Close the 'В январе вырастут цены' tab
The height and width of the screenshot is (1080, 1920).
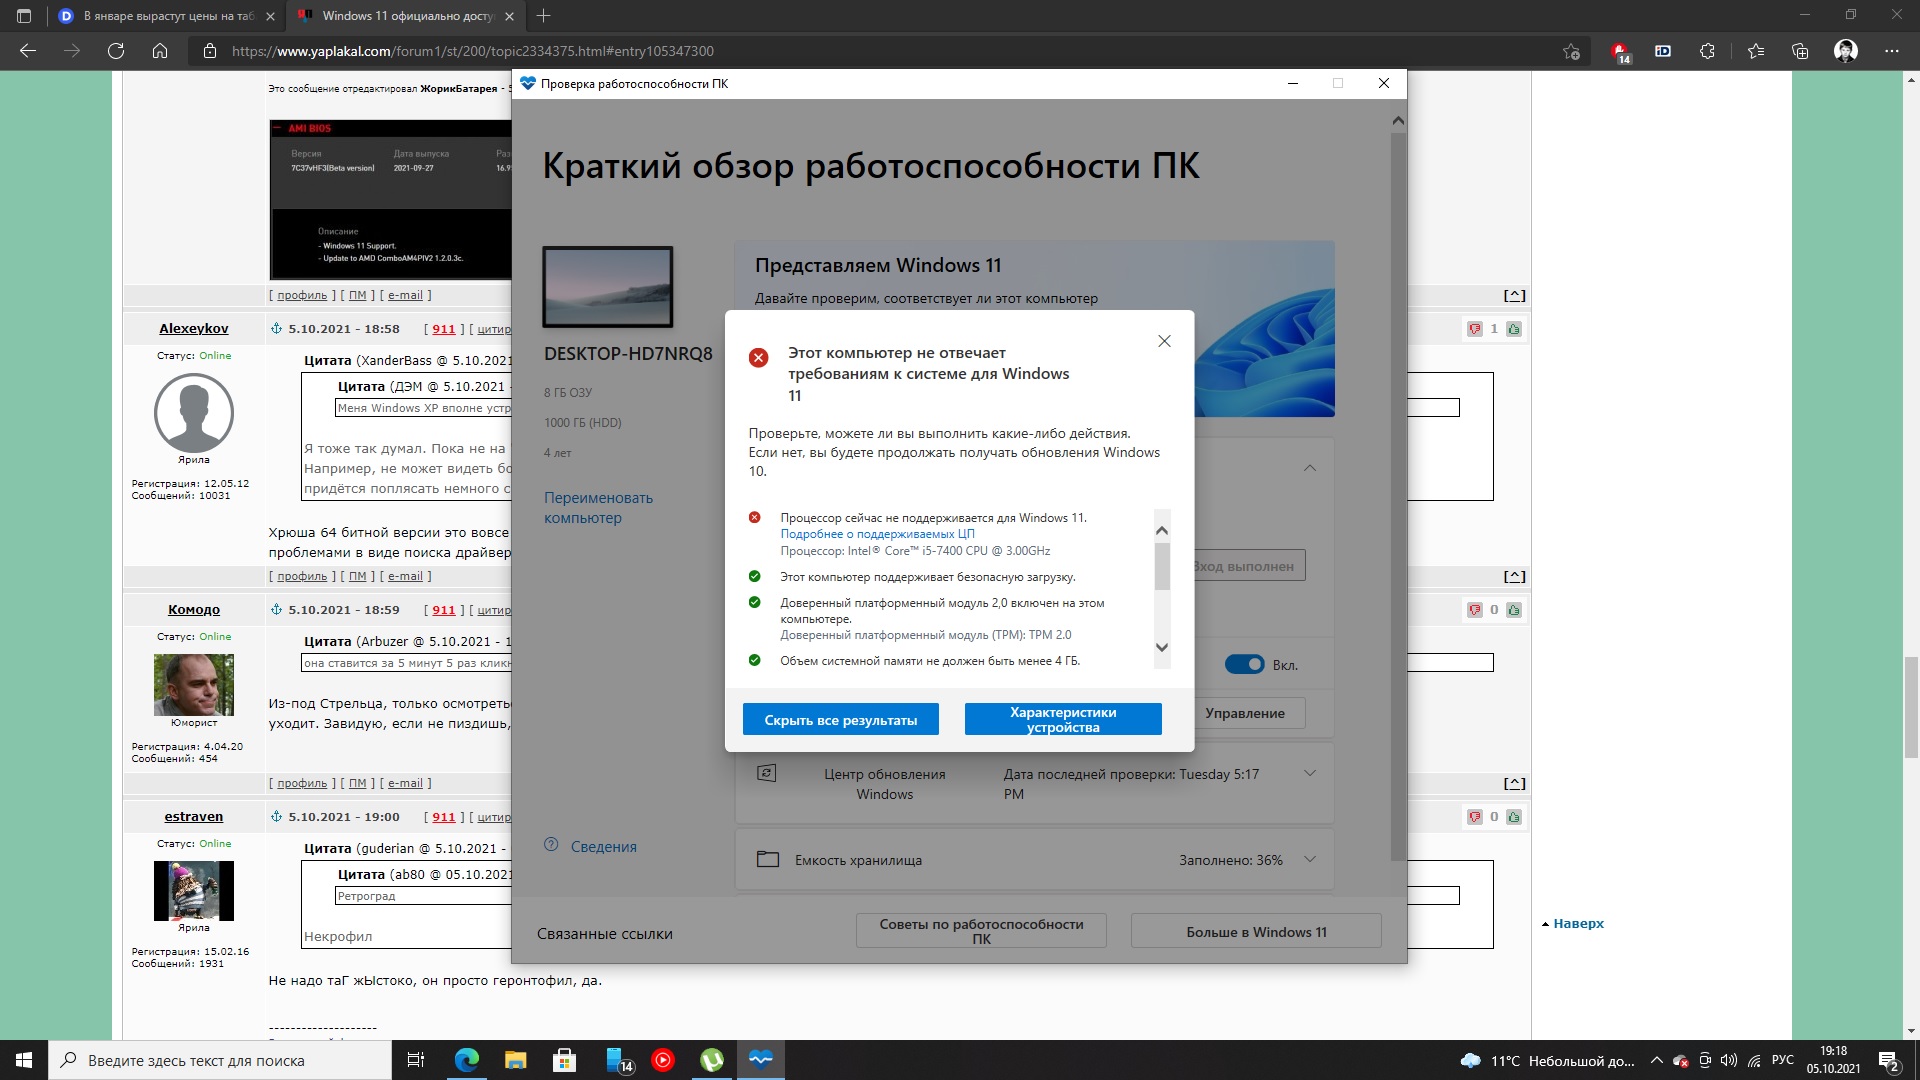point(270,16)
